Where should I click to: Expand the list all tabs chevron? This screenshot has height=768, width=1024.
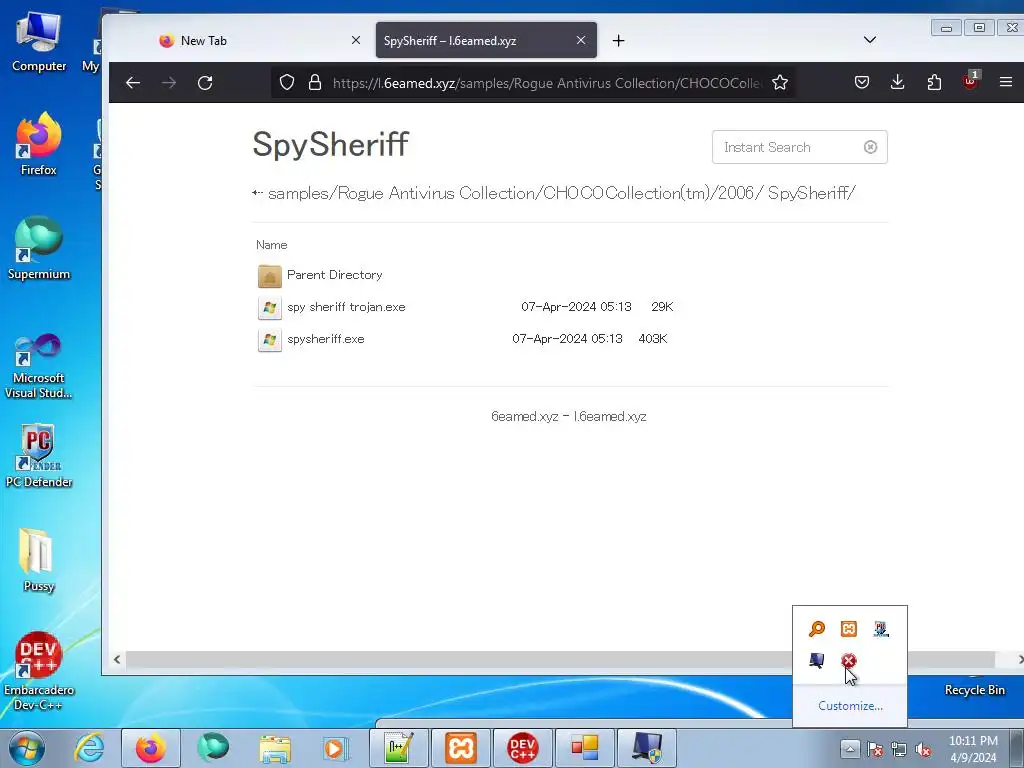tap(870, 40)
